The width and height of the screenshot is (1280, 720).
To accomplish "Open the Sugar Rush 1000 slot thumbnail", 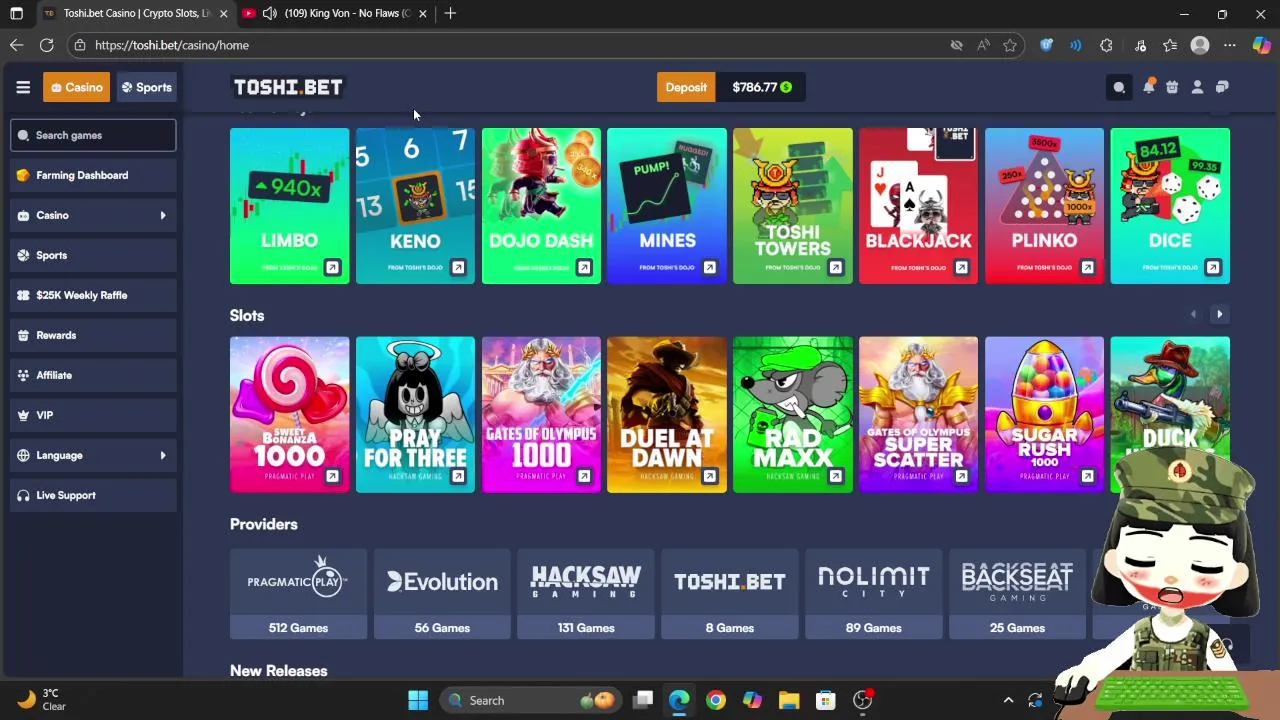I will [x=1044, y=415].
